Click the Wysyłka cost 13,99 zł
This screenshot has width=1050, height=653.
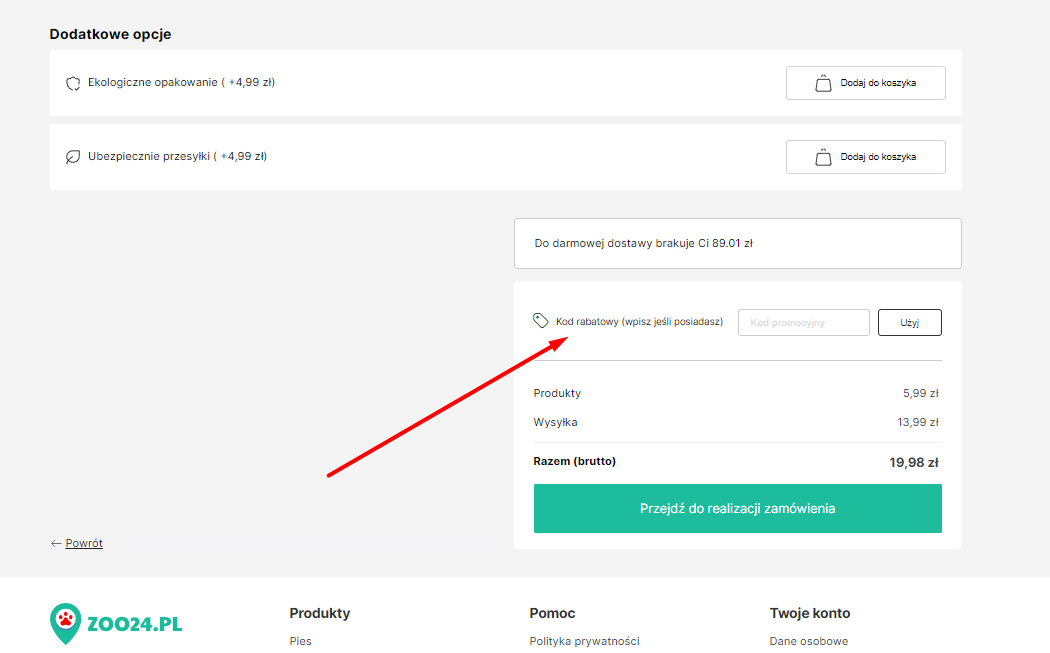tap(917, 422)
